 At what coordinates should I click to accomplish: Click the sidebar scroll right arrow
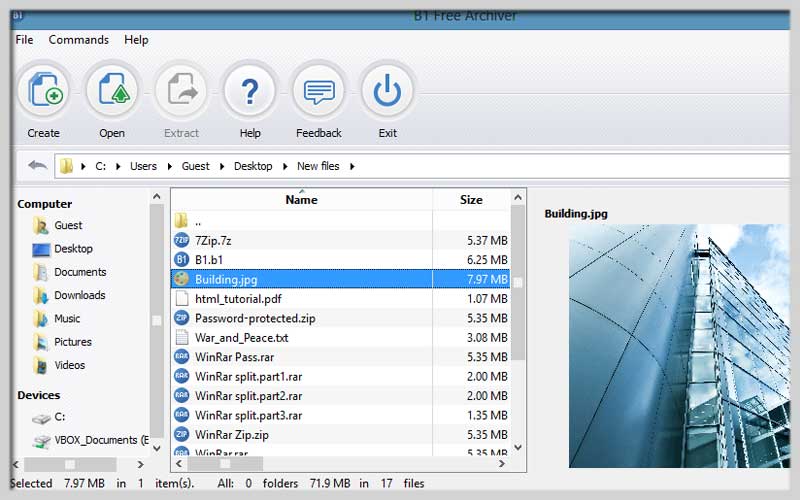tap(140, 464)
